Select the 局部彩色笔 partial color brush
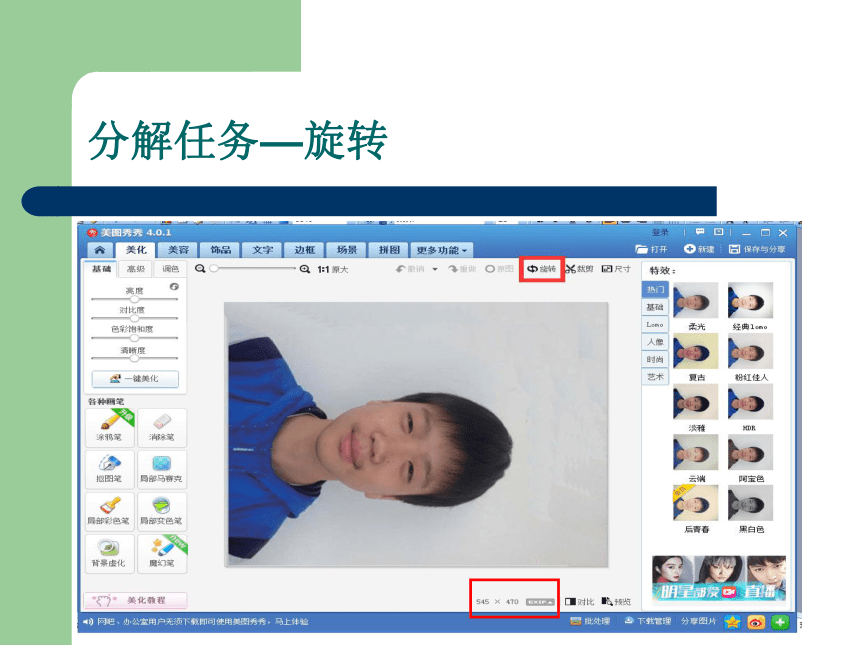 coord(110,511)
